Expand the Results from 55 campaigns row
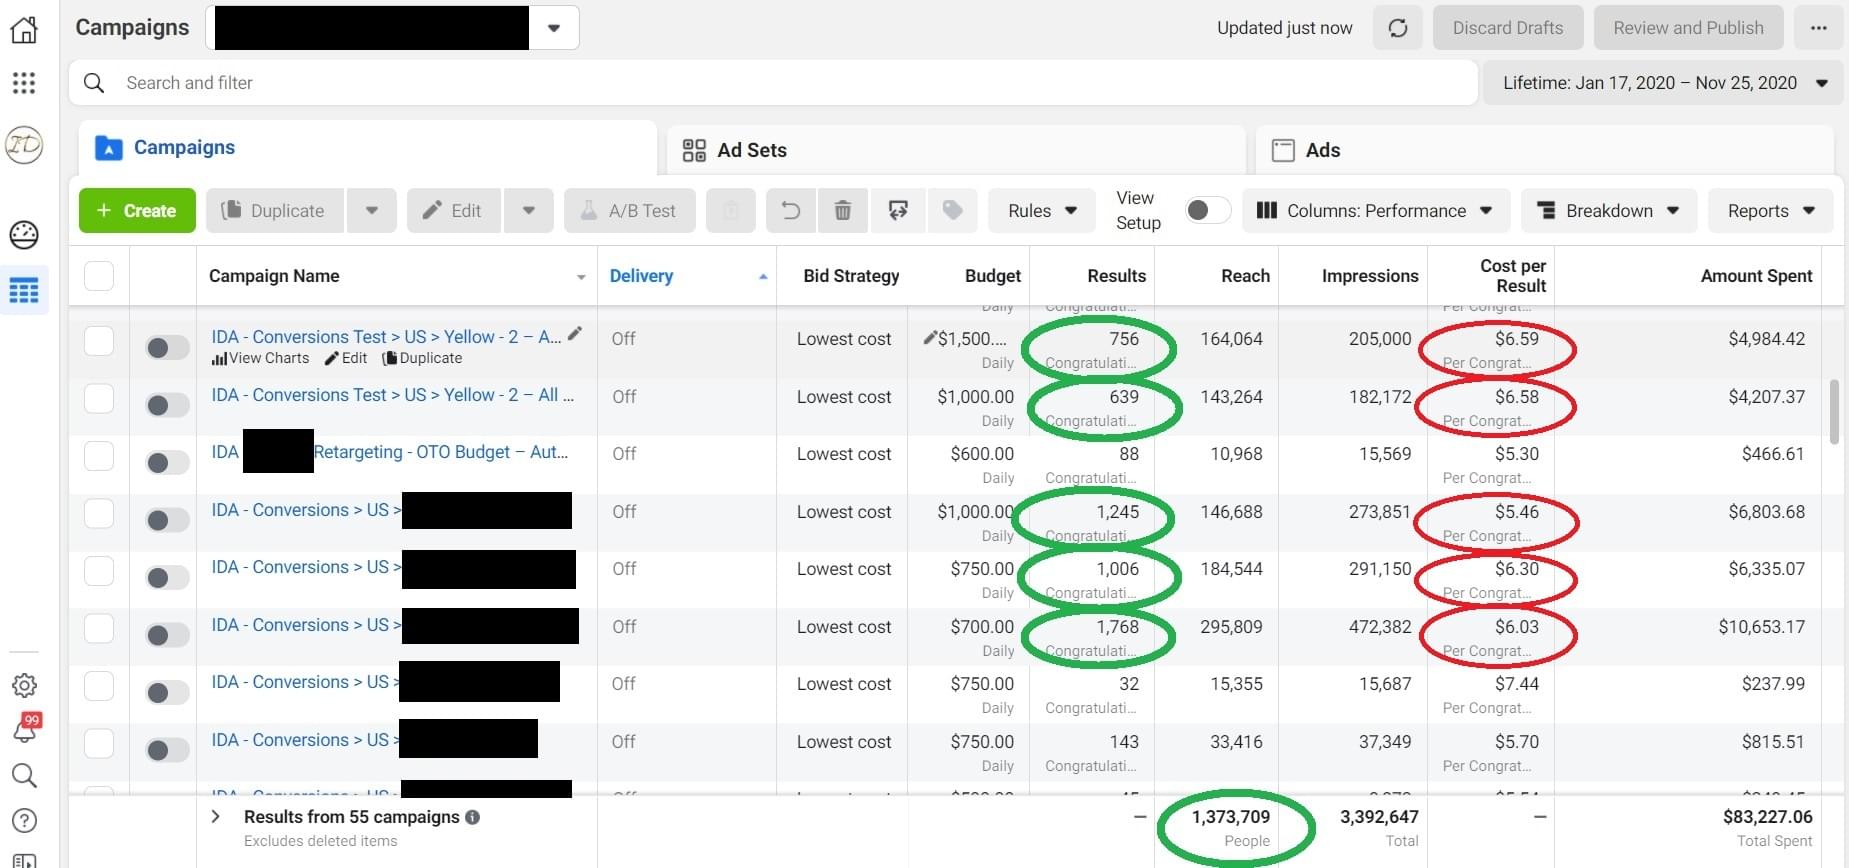Viewport: 1849px width, 868px height. click(216, 817)
